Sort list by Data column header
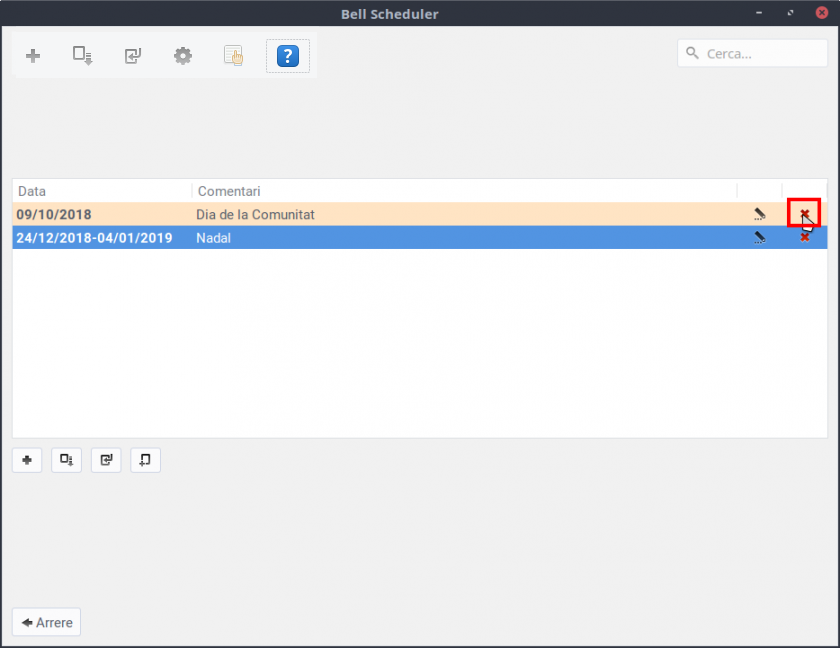The width and height of the screenshot is (840, 648). coord(100,191)
